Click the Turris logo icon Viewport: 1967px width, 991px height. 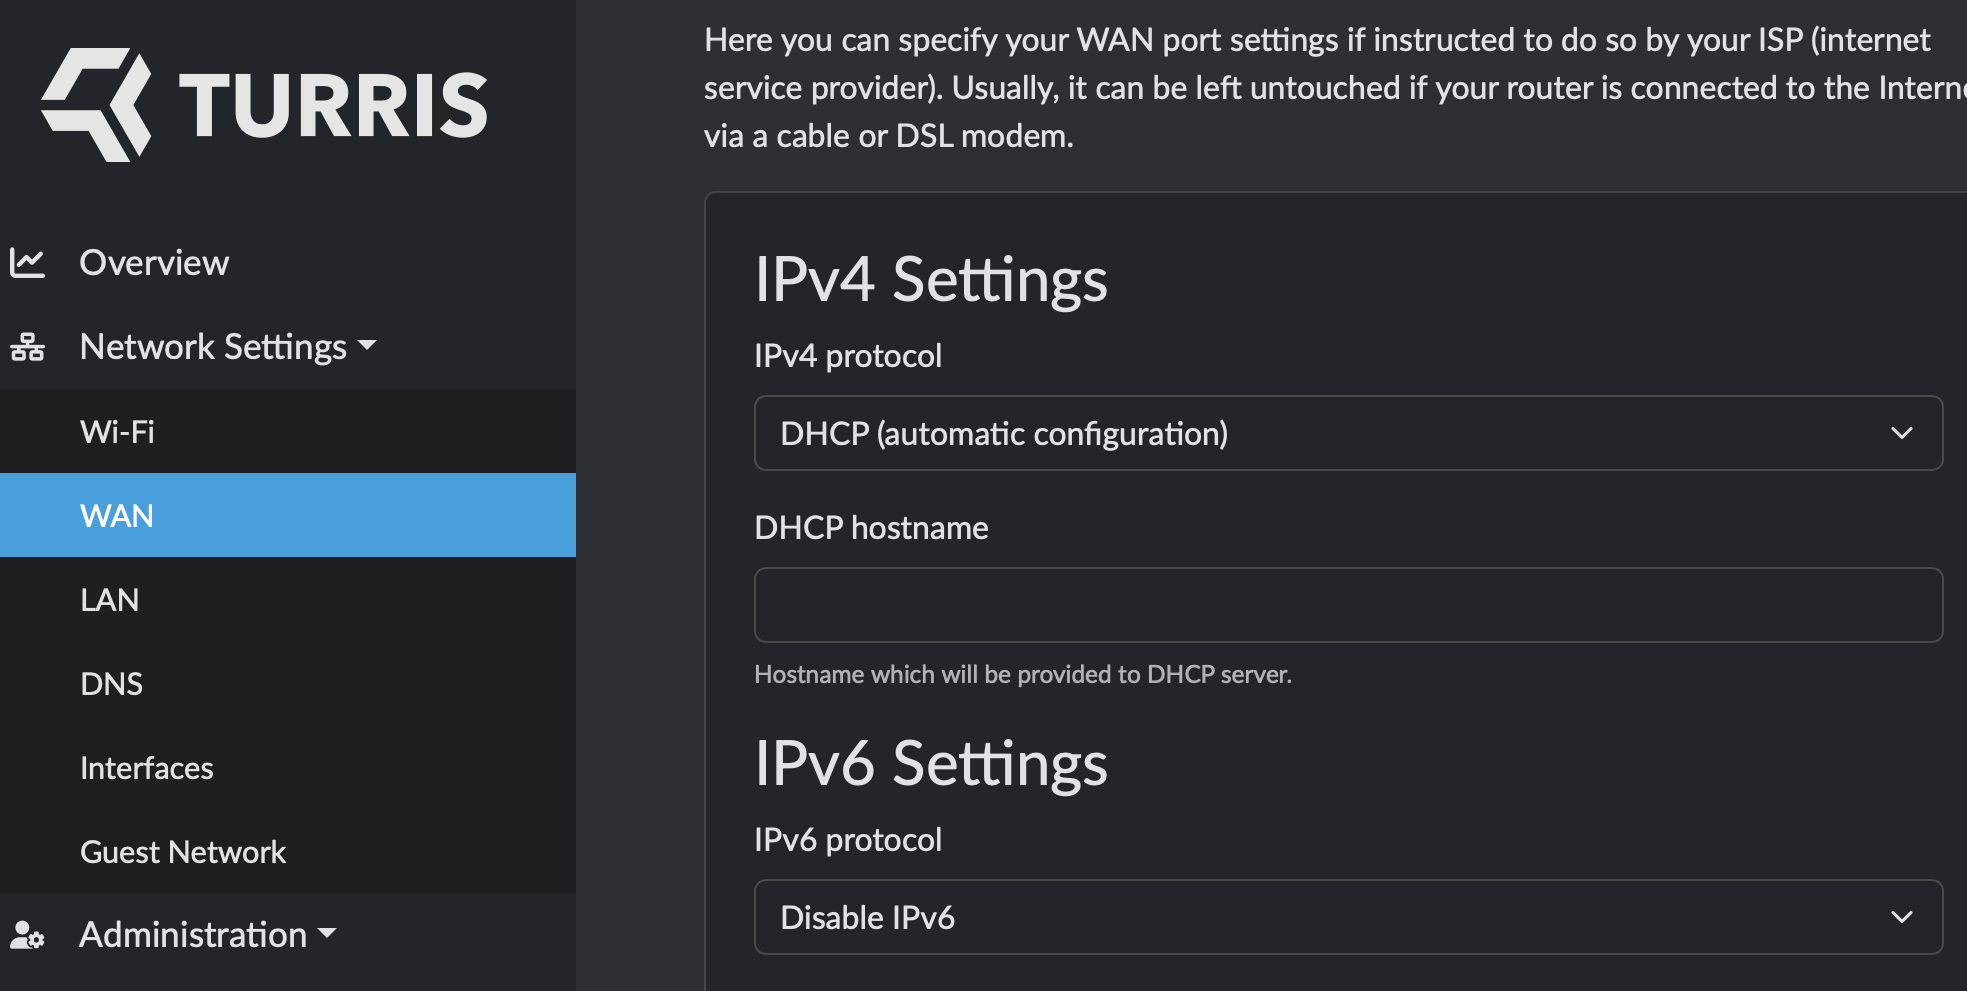(96, 104)
